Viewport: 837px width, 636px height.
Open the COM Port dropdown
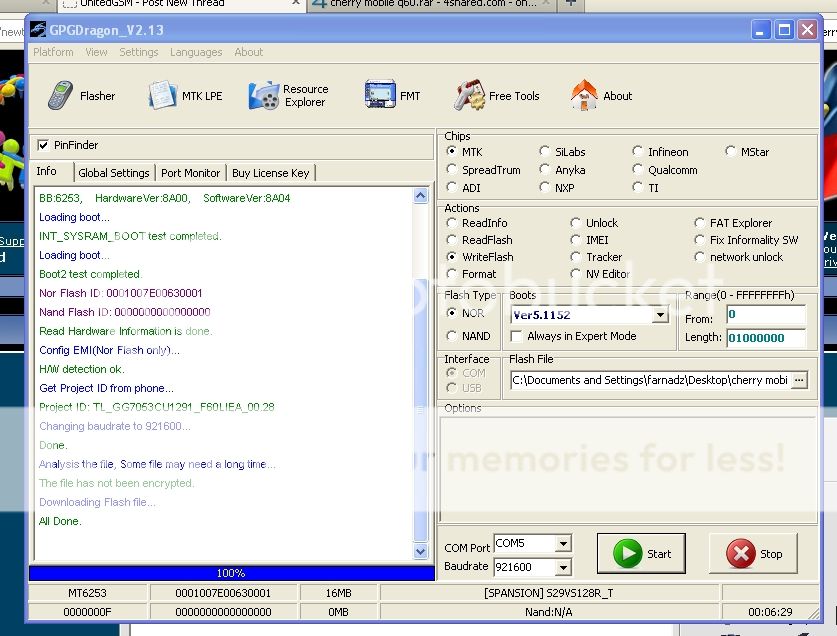click(x=563, y=544)
